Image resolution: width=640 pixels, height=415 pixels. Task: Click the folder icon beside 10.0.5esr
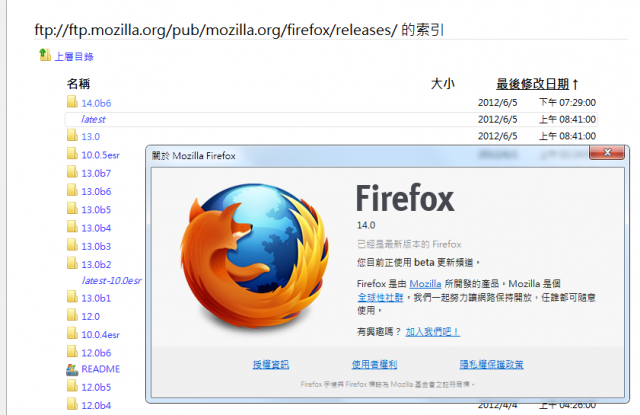tap(72, 153)
